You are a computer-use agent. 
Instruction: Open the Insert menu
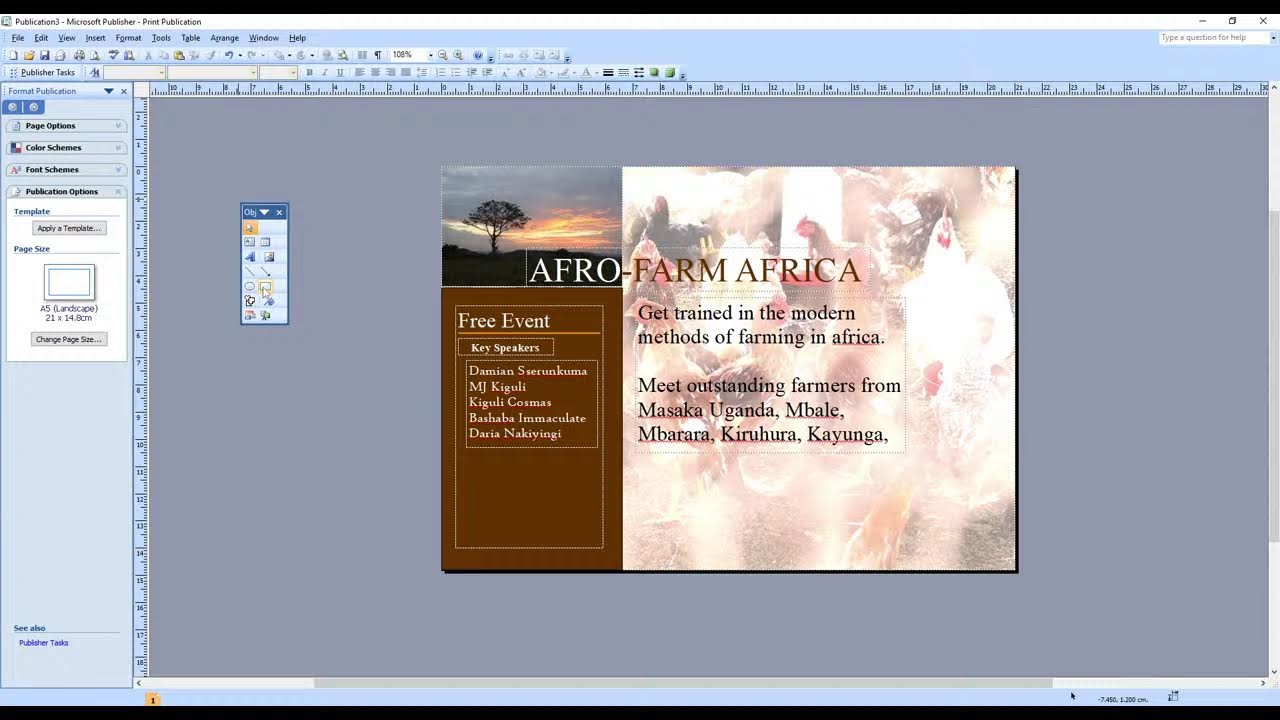coord(95,38)
